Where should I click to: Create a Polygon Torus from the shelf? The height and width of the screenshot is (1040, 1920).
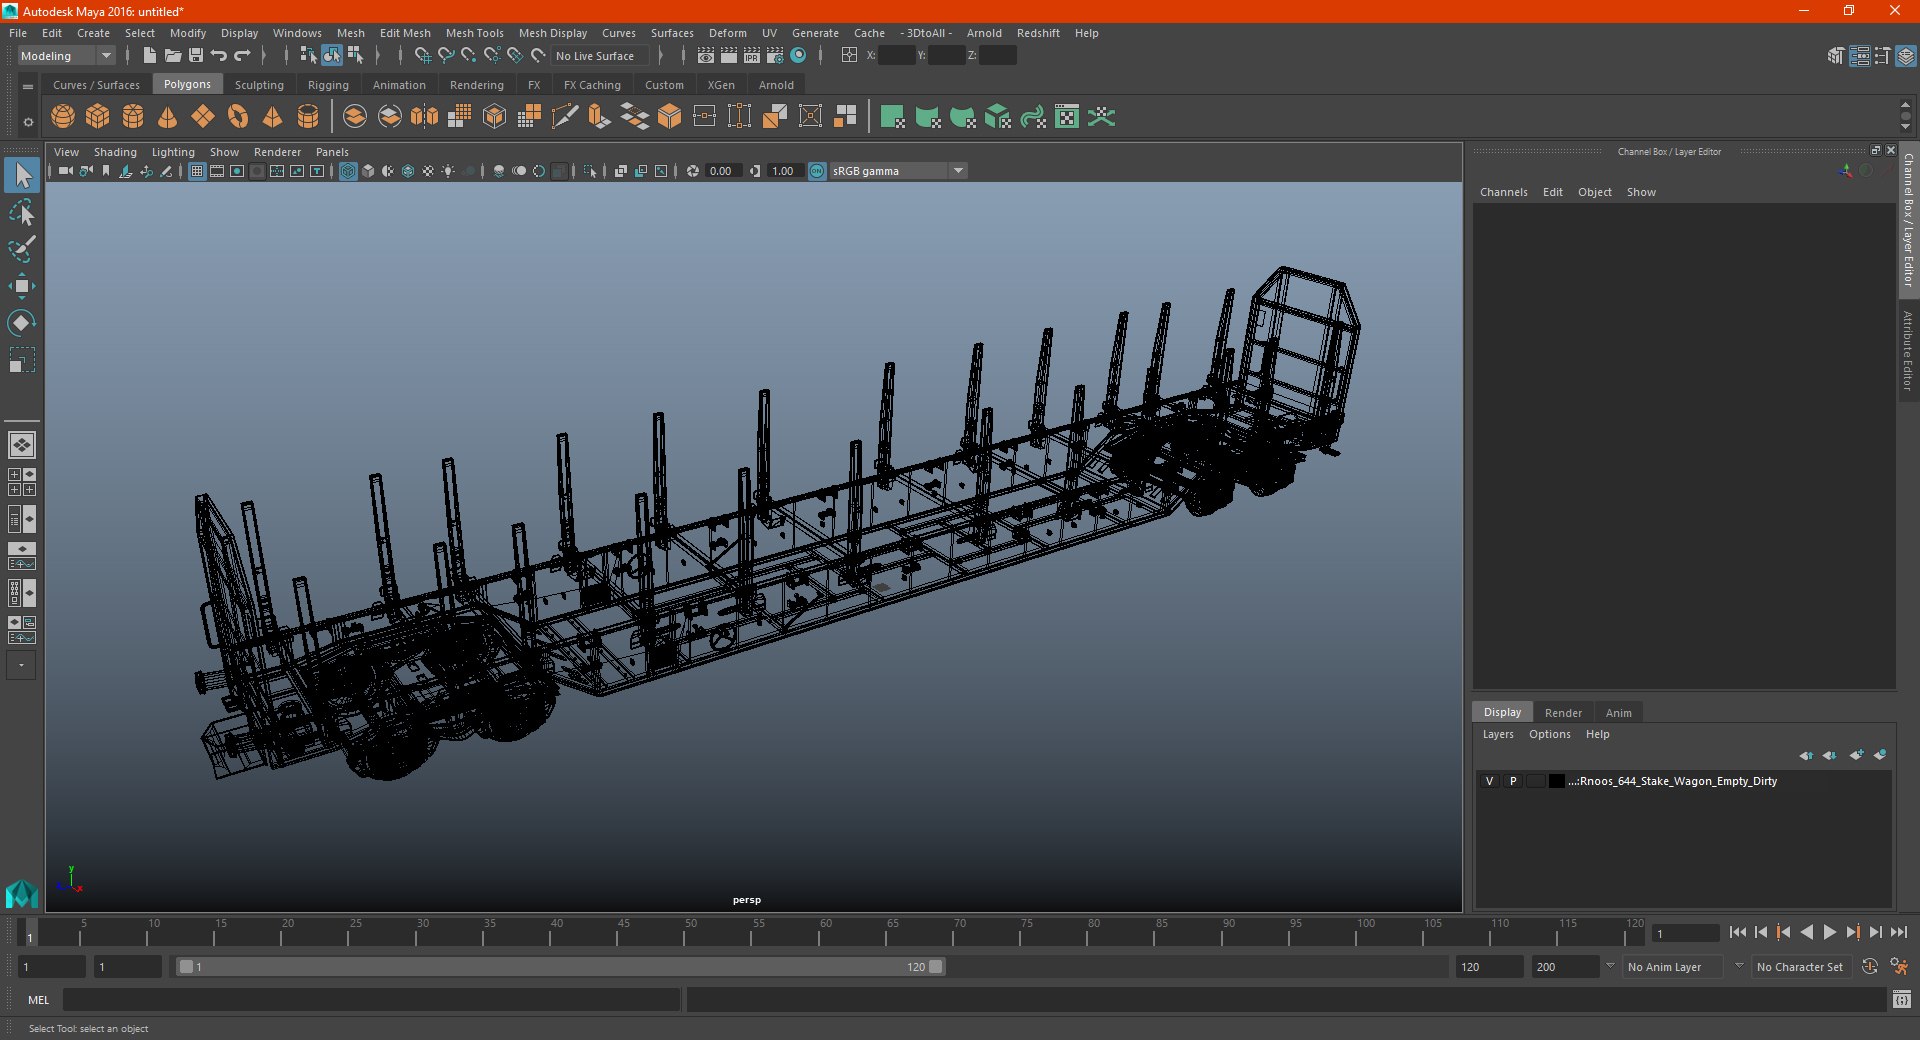pos(238,117)
